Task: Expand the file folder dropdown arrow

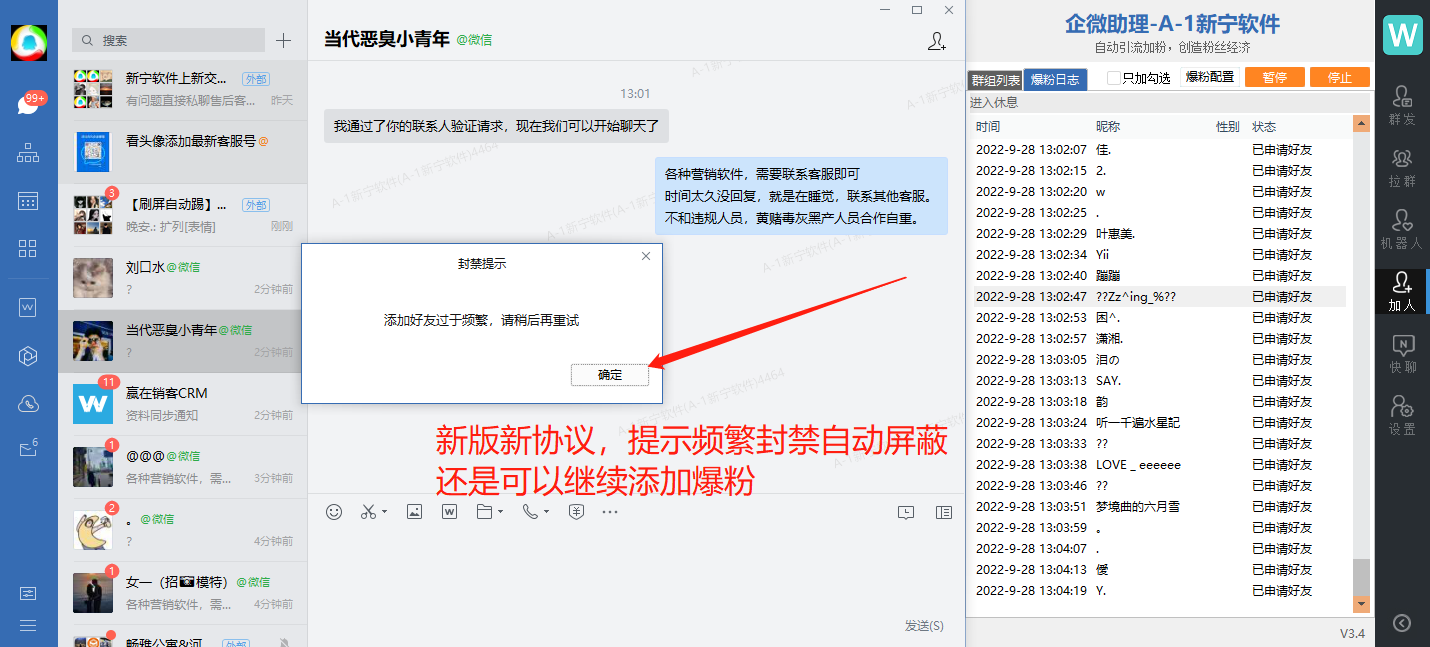Action: pos(500,512)
